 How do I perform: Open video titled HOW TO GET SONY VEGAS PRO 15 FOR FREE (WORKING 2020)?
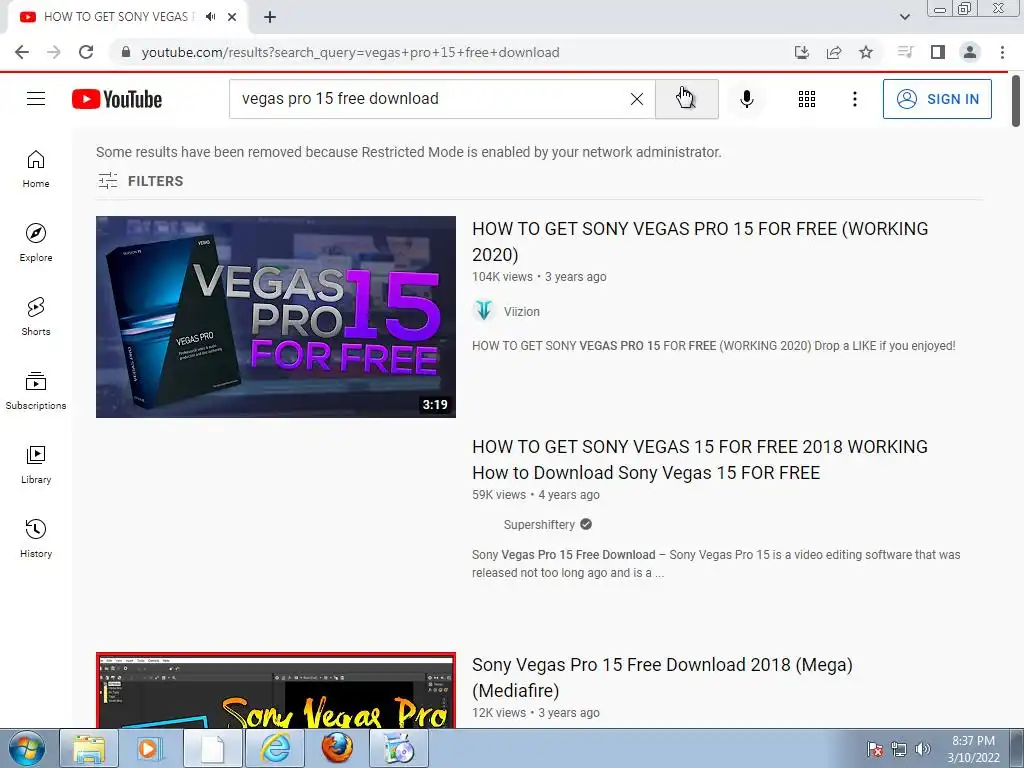[x=700, y=241]
